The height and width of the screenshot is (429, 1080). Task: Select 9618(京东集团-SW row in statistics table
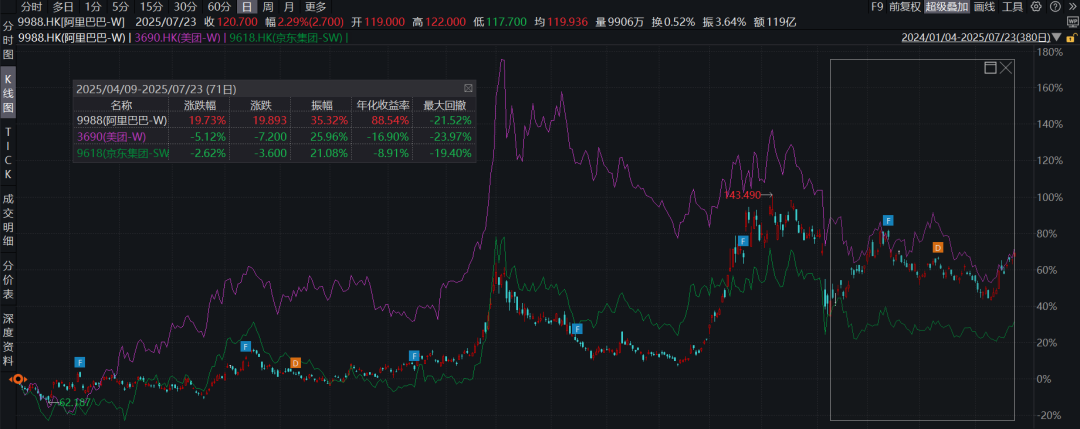274,153
